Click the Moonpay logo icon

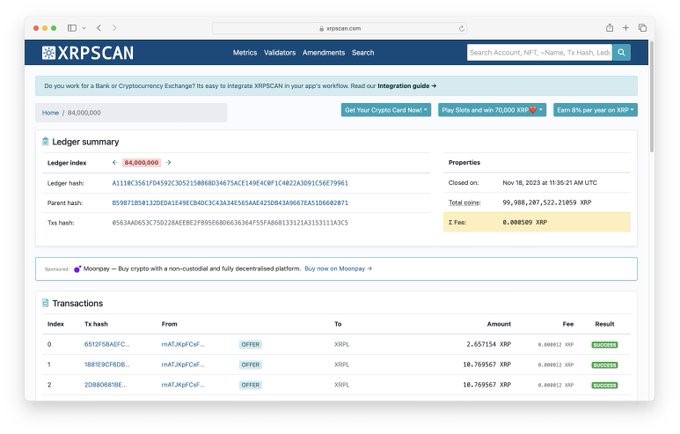coord(77,269)
